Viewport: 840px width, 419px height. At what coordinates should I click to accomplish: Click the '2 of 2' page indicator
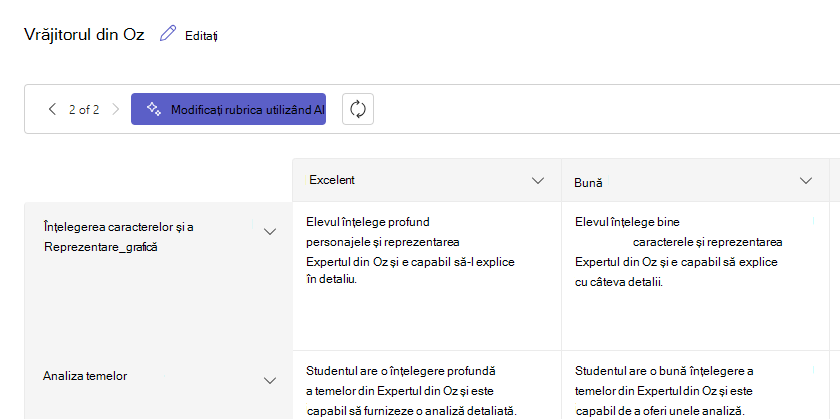click(84, 110)
